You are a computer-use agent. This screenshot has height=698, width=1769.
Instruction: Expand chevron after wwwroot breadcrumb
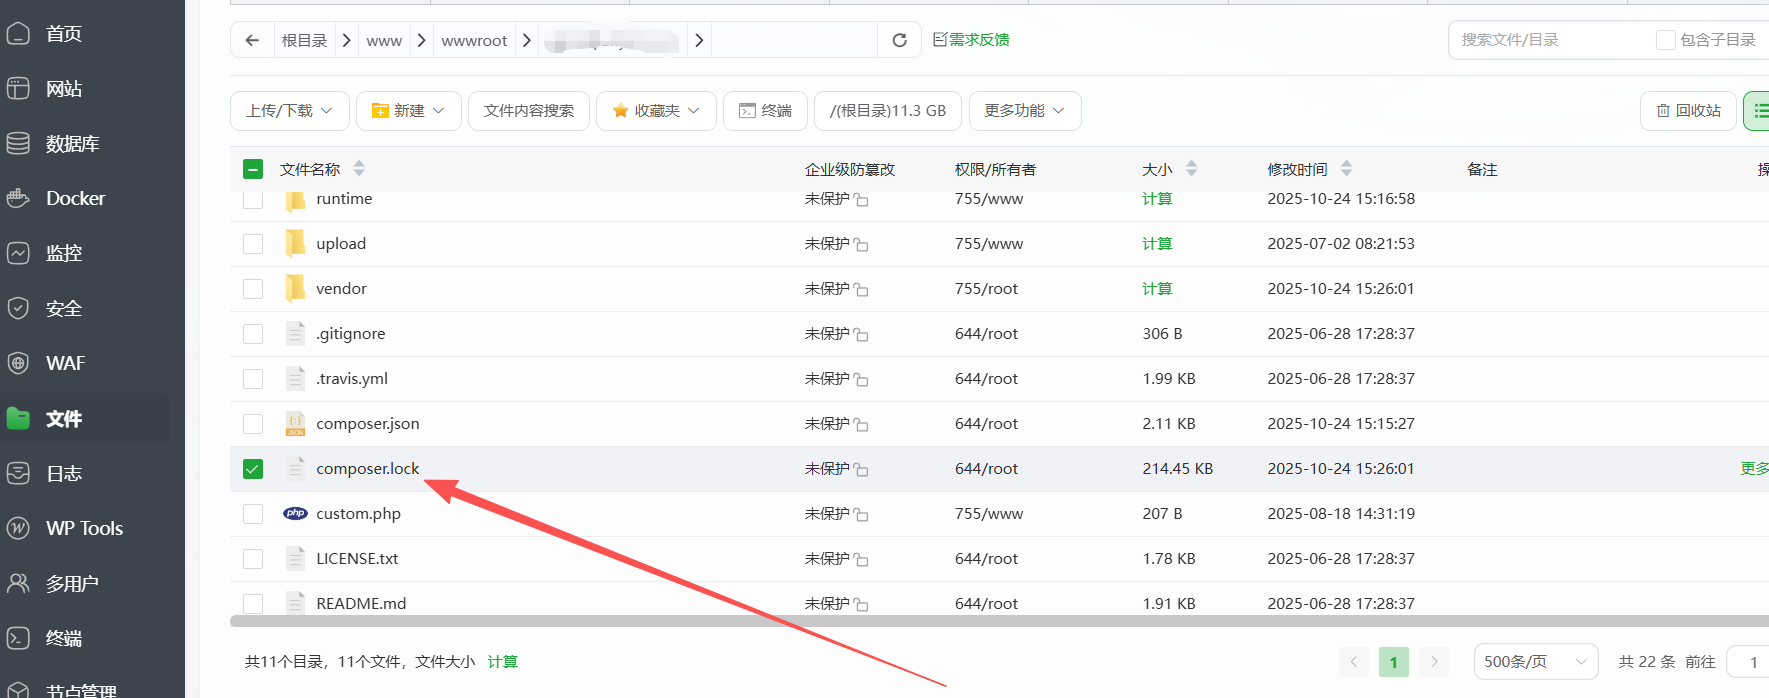click(527, 40)
